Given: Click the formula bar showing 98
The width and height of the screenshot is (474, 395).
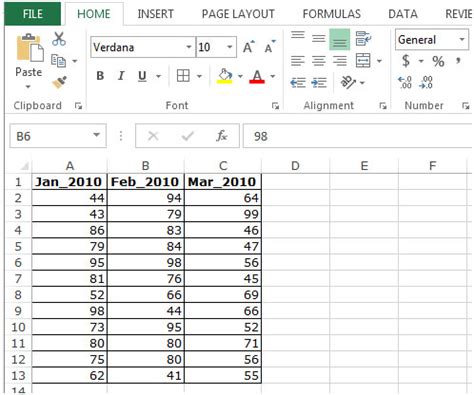Looking at the screenshot, I should click(x=358, y=136).
